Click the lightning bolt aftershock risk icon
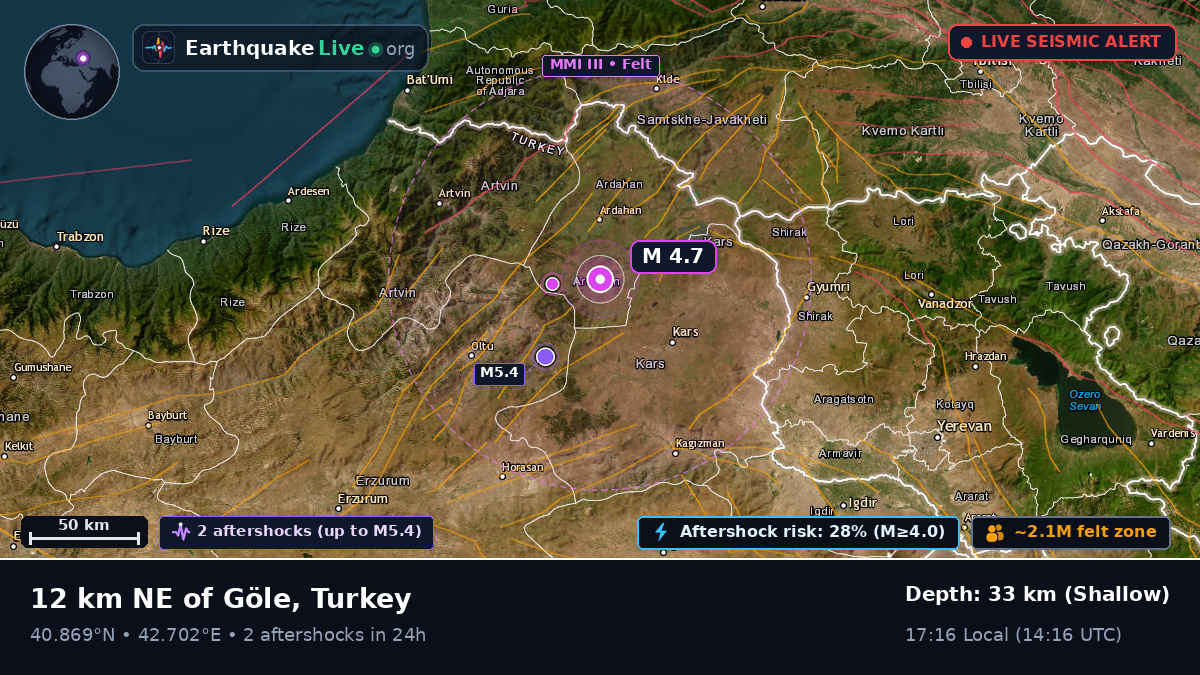This screenshot has width=1200, height=675. coord(660,532)
